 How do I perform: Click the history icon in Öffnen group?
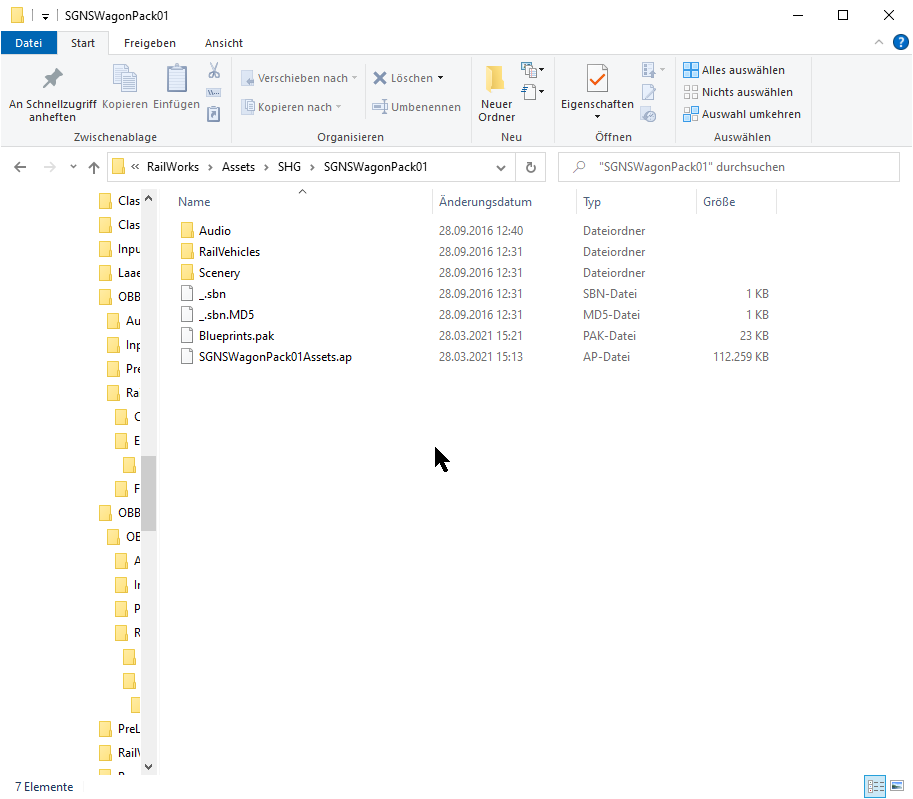649,115
